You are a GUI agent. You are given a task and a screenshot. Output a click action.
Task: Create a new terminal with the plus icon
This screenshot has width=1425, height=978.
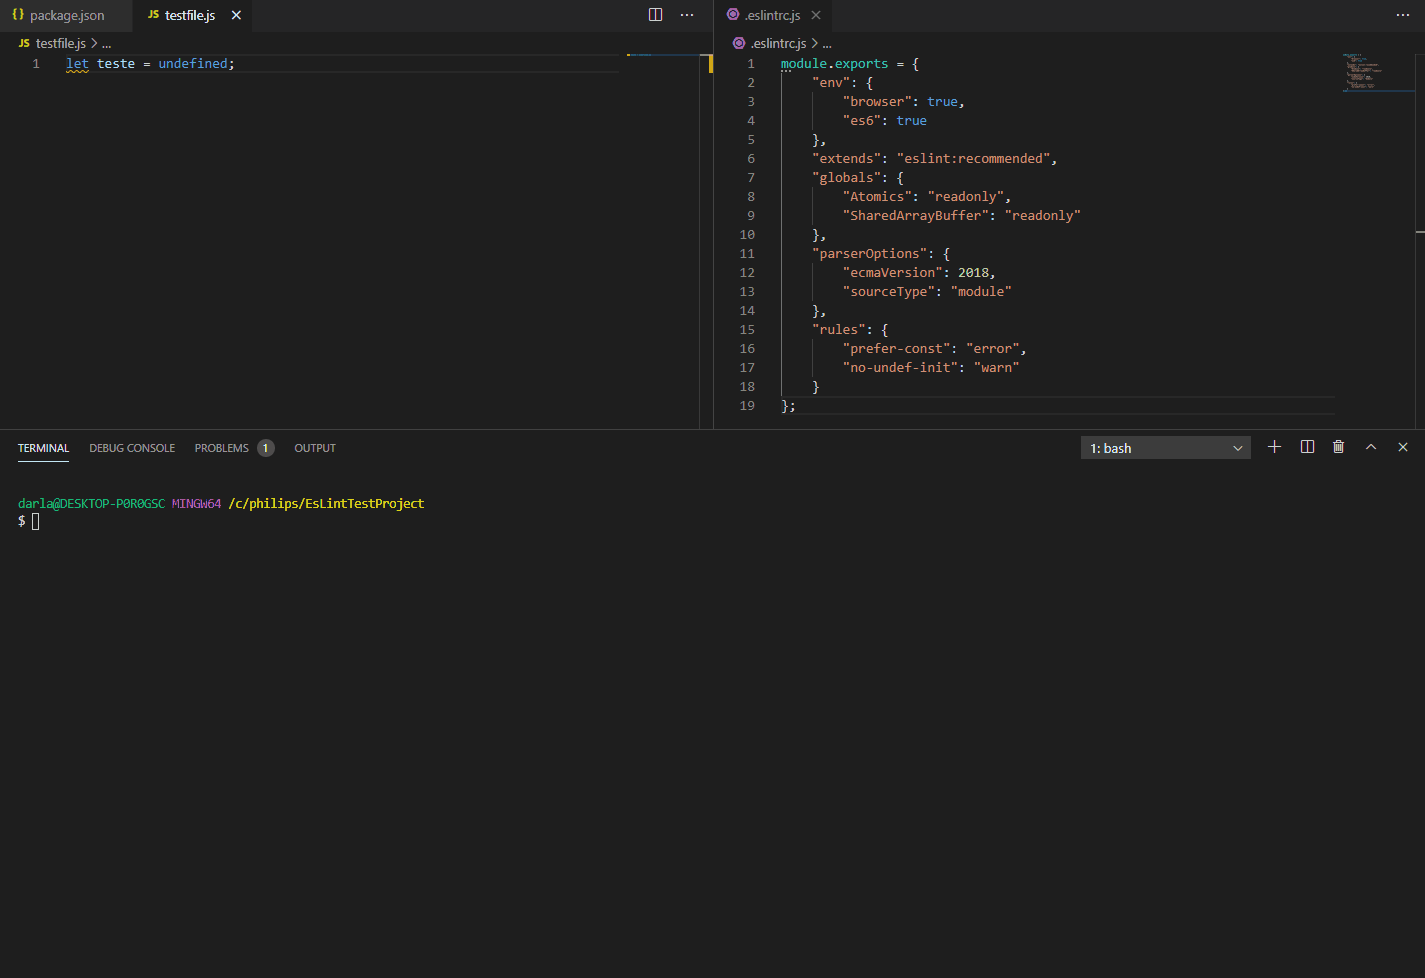coord(1274,447)
